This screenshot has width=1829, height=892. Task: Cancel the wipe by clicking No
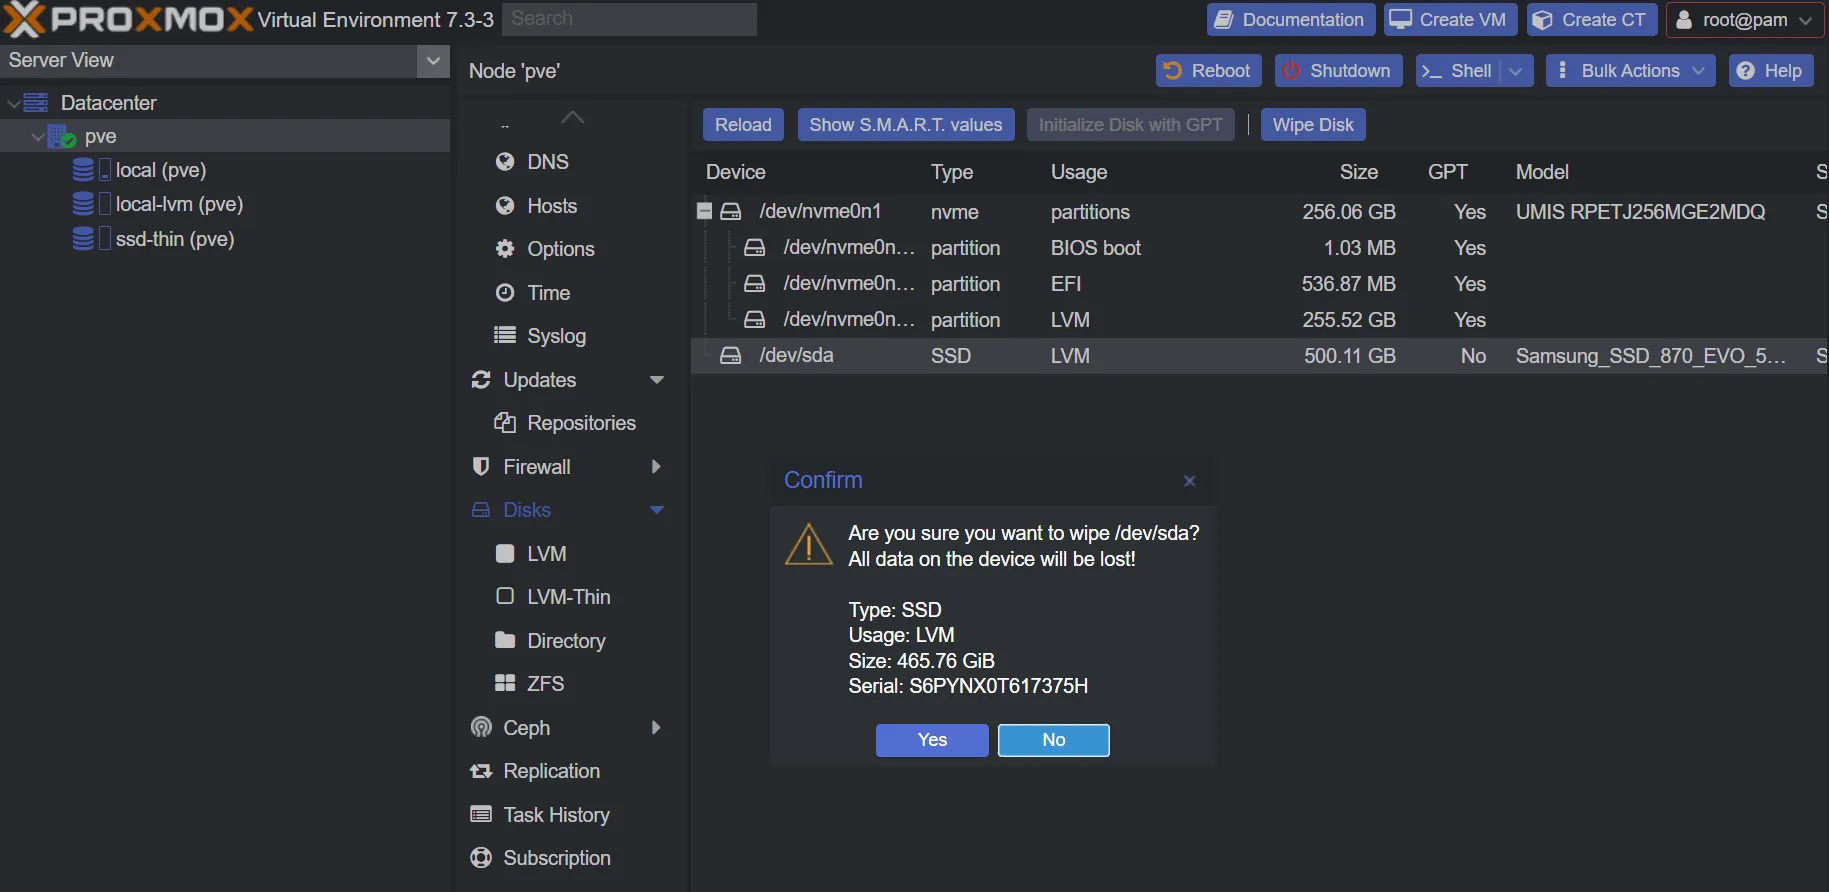click(x=1053, y=740)
